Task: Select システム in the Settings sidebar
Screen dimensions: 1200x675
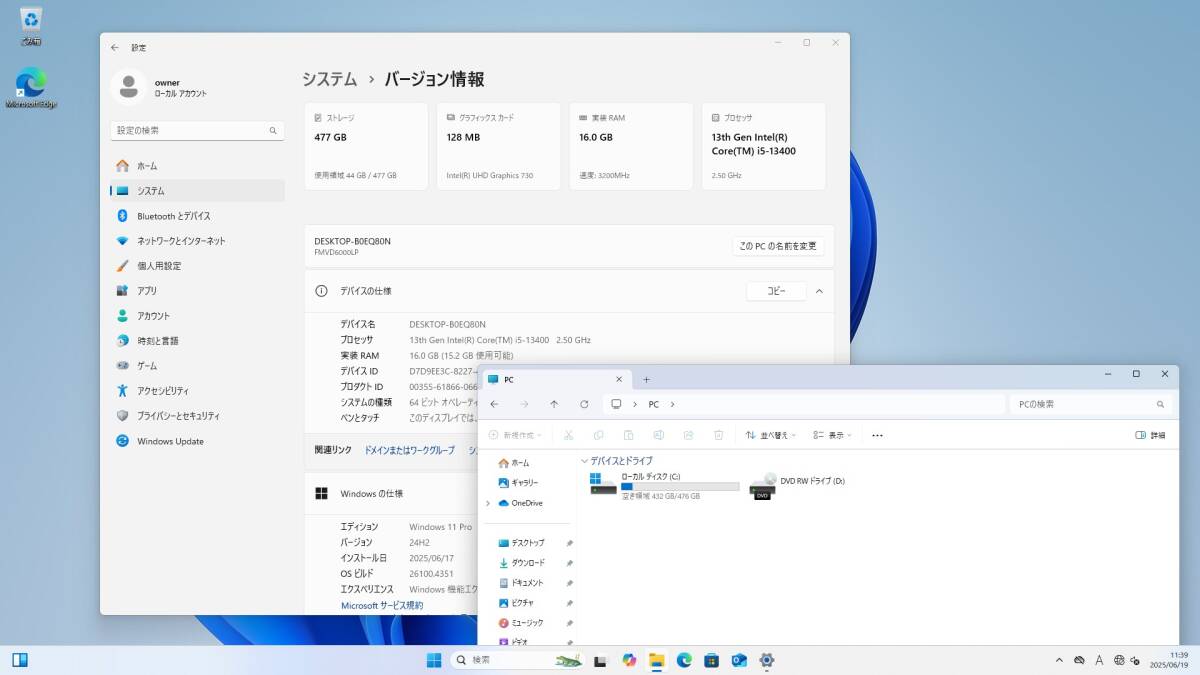Action: (197, 191)
